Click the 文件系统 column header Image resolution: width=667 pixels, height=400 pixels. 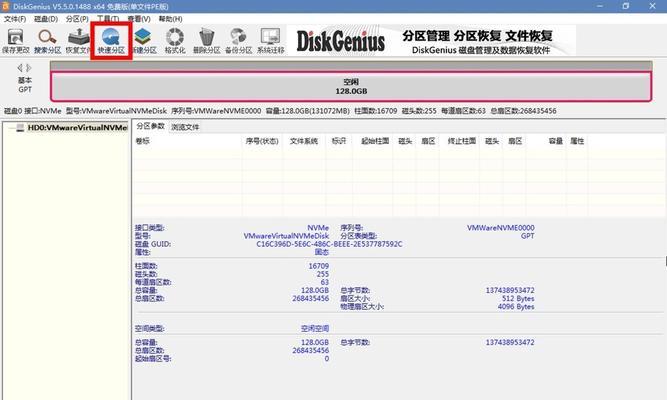click(x=304, y=141)
